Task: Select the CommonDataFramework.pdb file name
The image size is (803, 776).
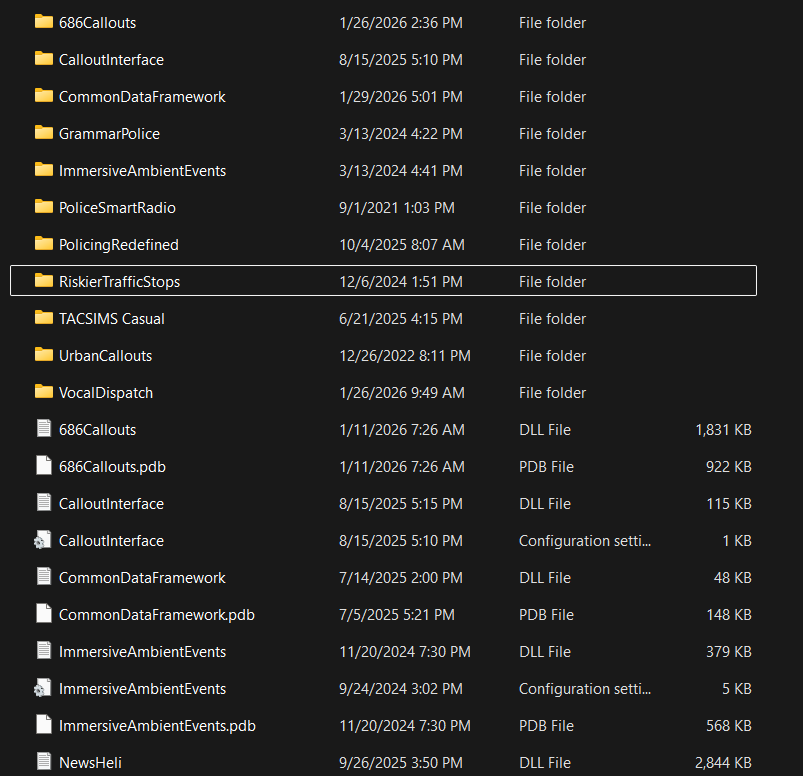Action: pos(156,615)
